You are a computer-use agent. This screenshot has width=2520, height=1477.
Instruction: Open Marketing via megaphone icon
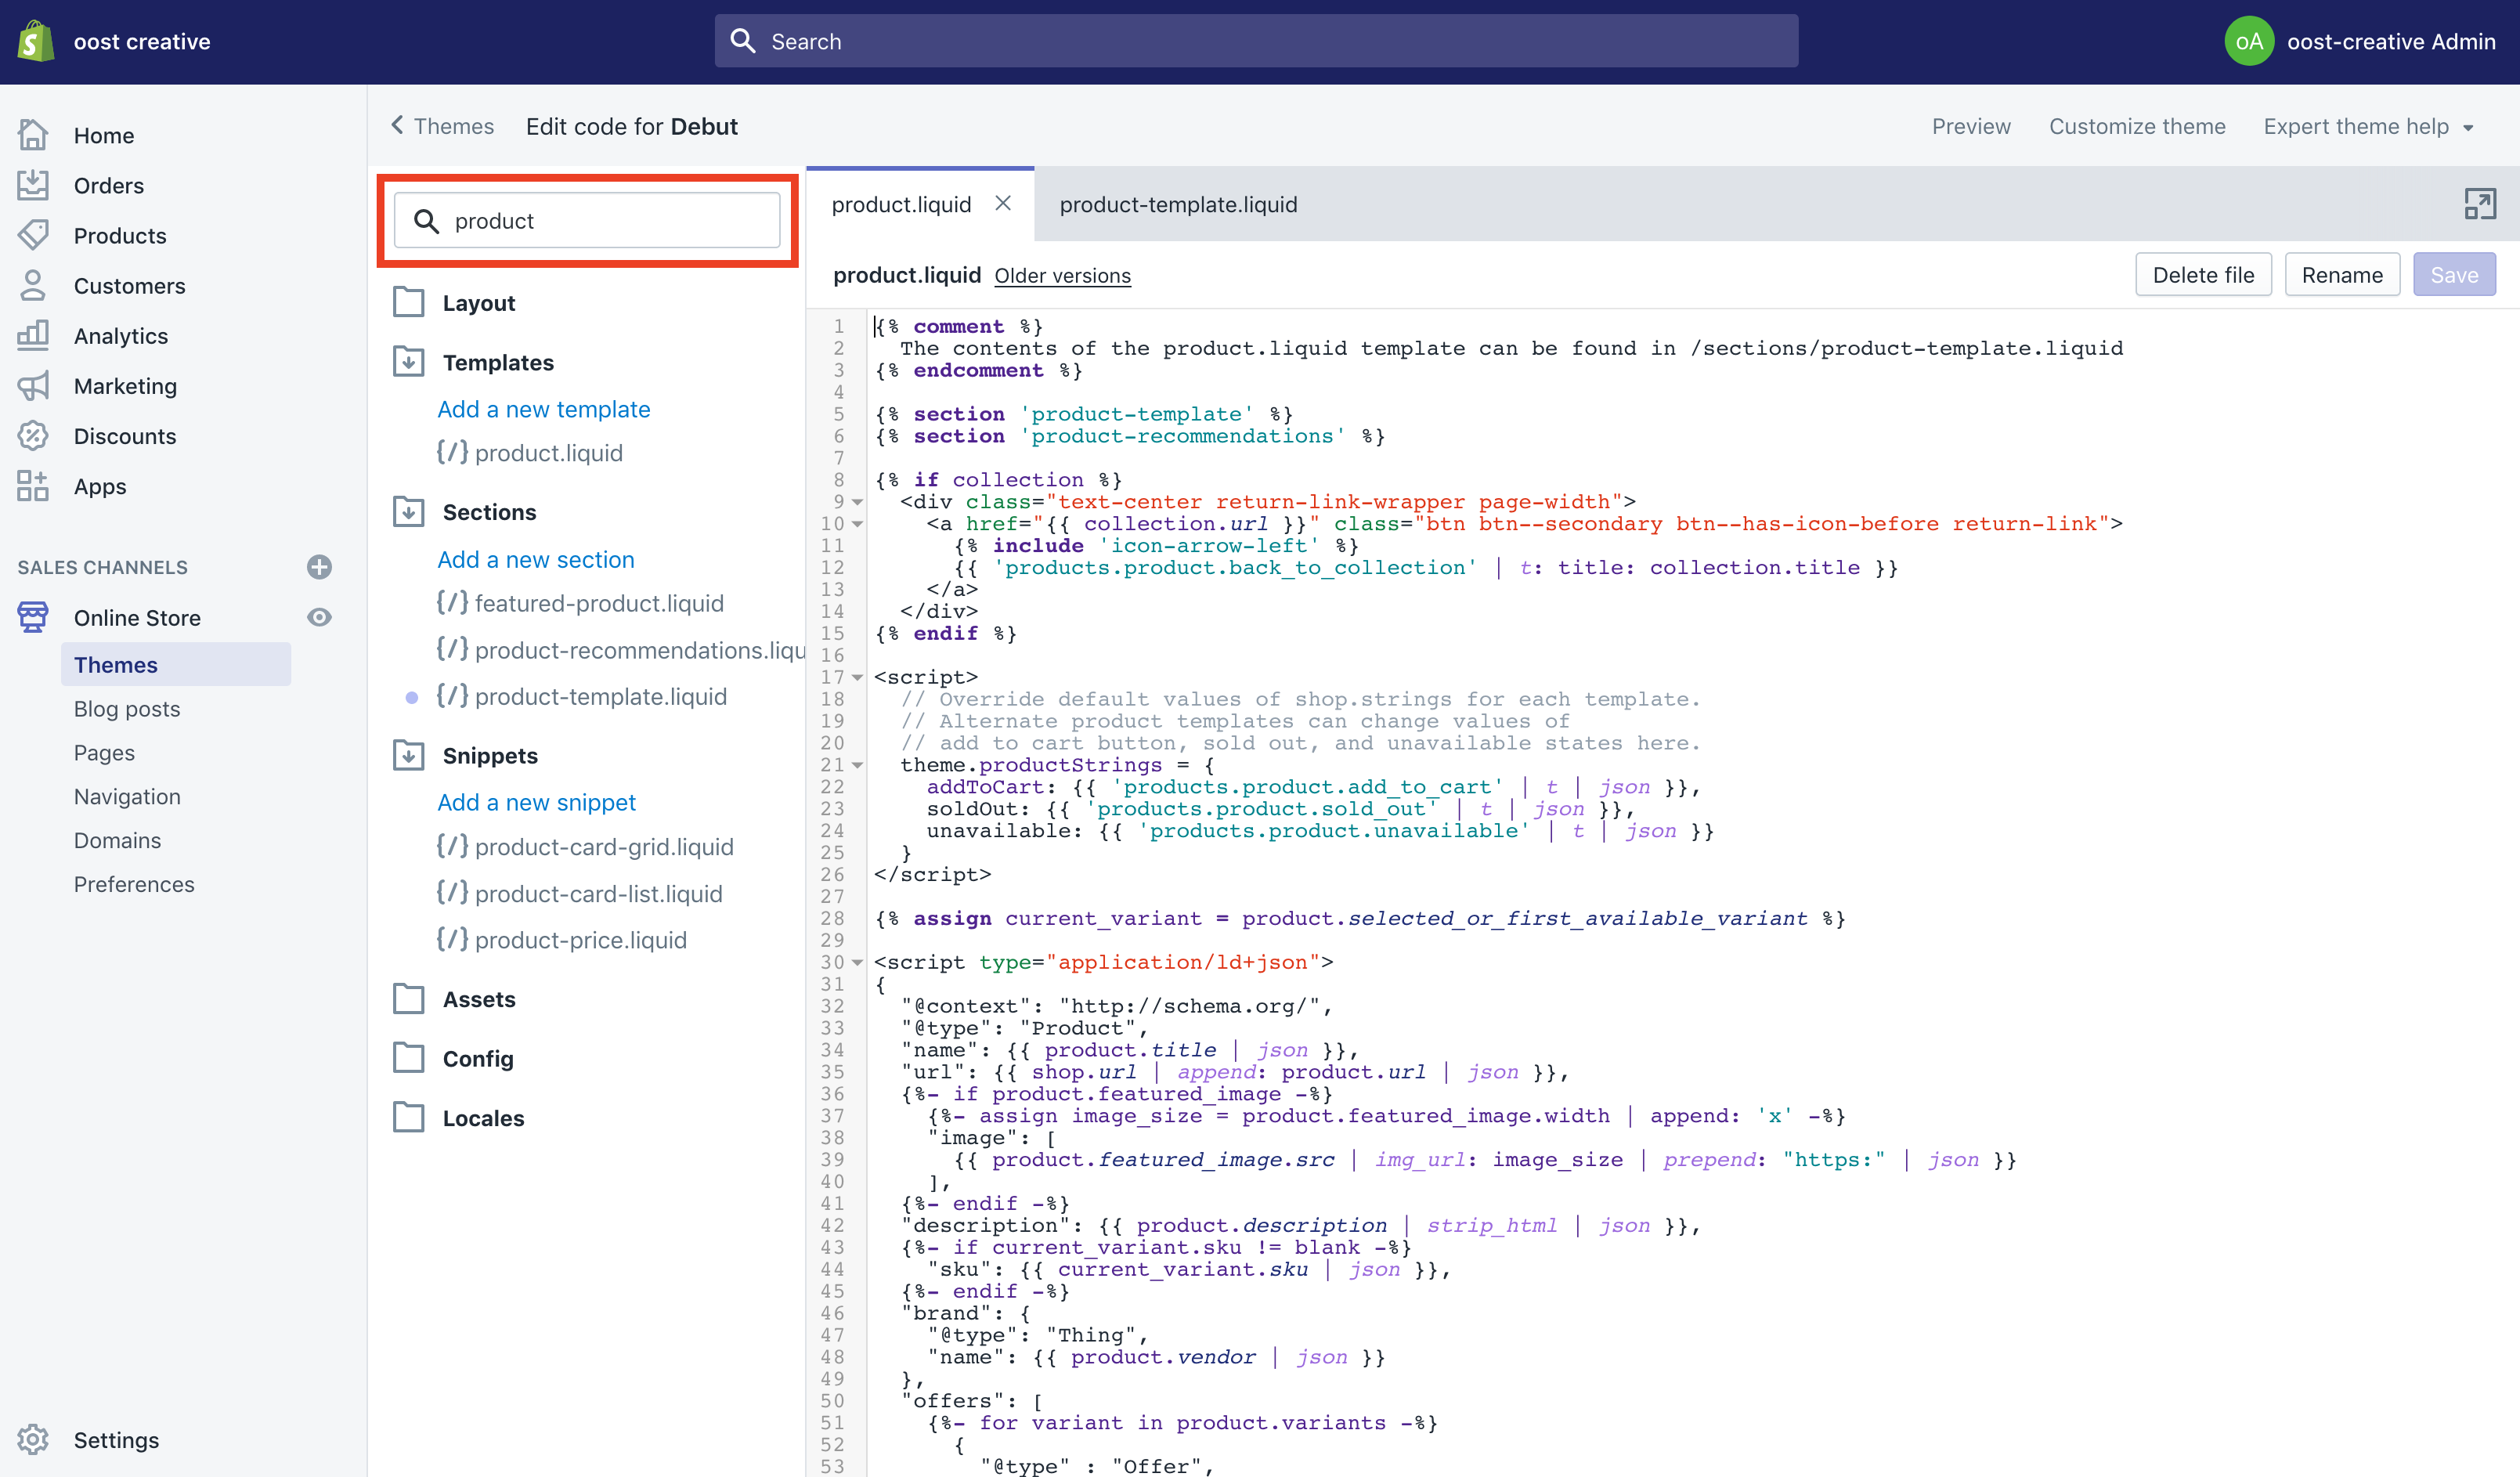[33, 385]
